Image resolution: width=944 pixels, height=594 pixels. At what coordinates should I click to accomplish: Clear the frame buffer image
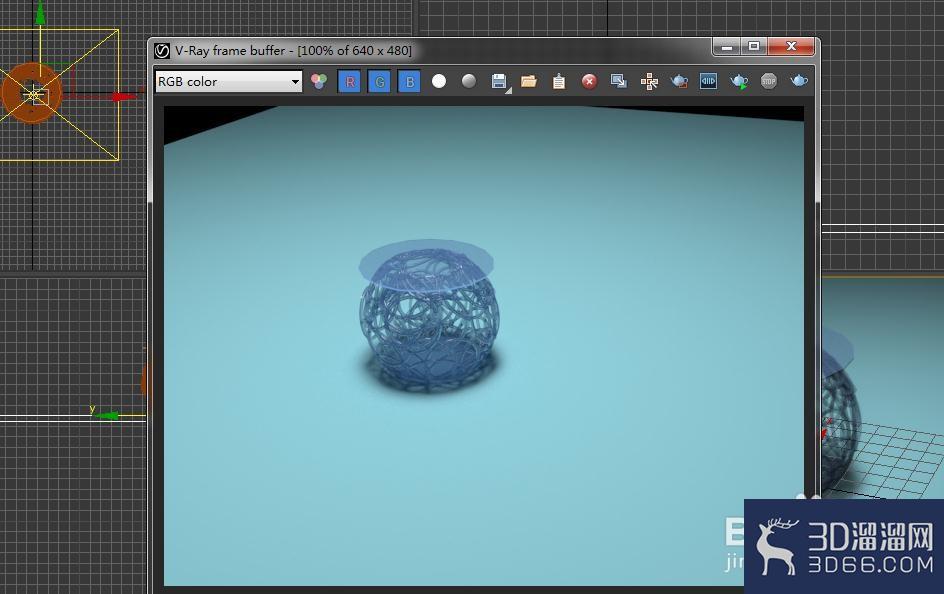[588, 81]
